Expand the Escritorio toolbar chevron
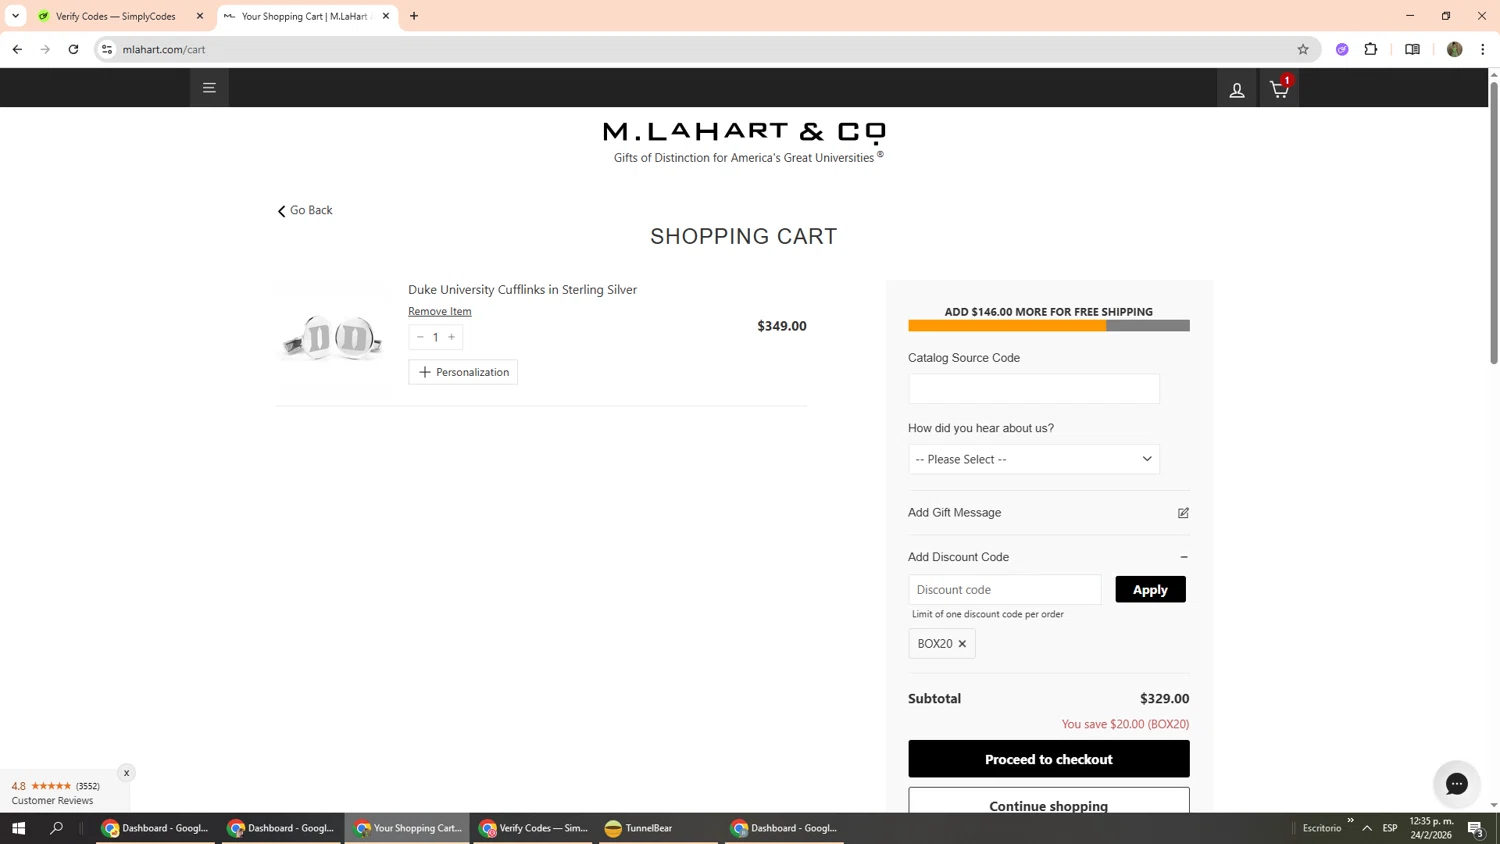 tap(1350, 821)
